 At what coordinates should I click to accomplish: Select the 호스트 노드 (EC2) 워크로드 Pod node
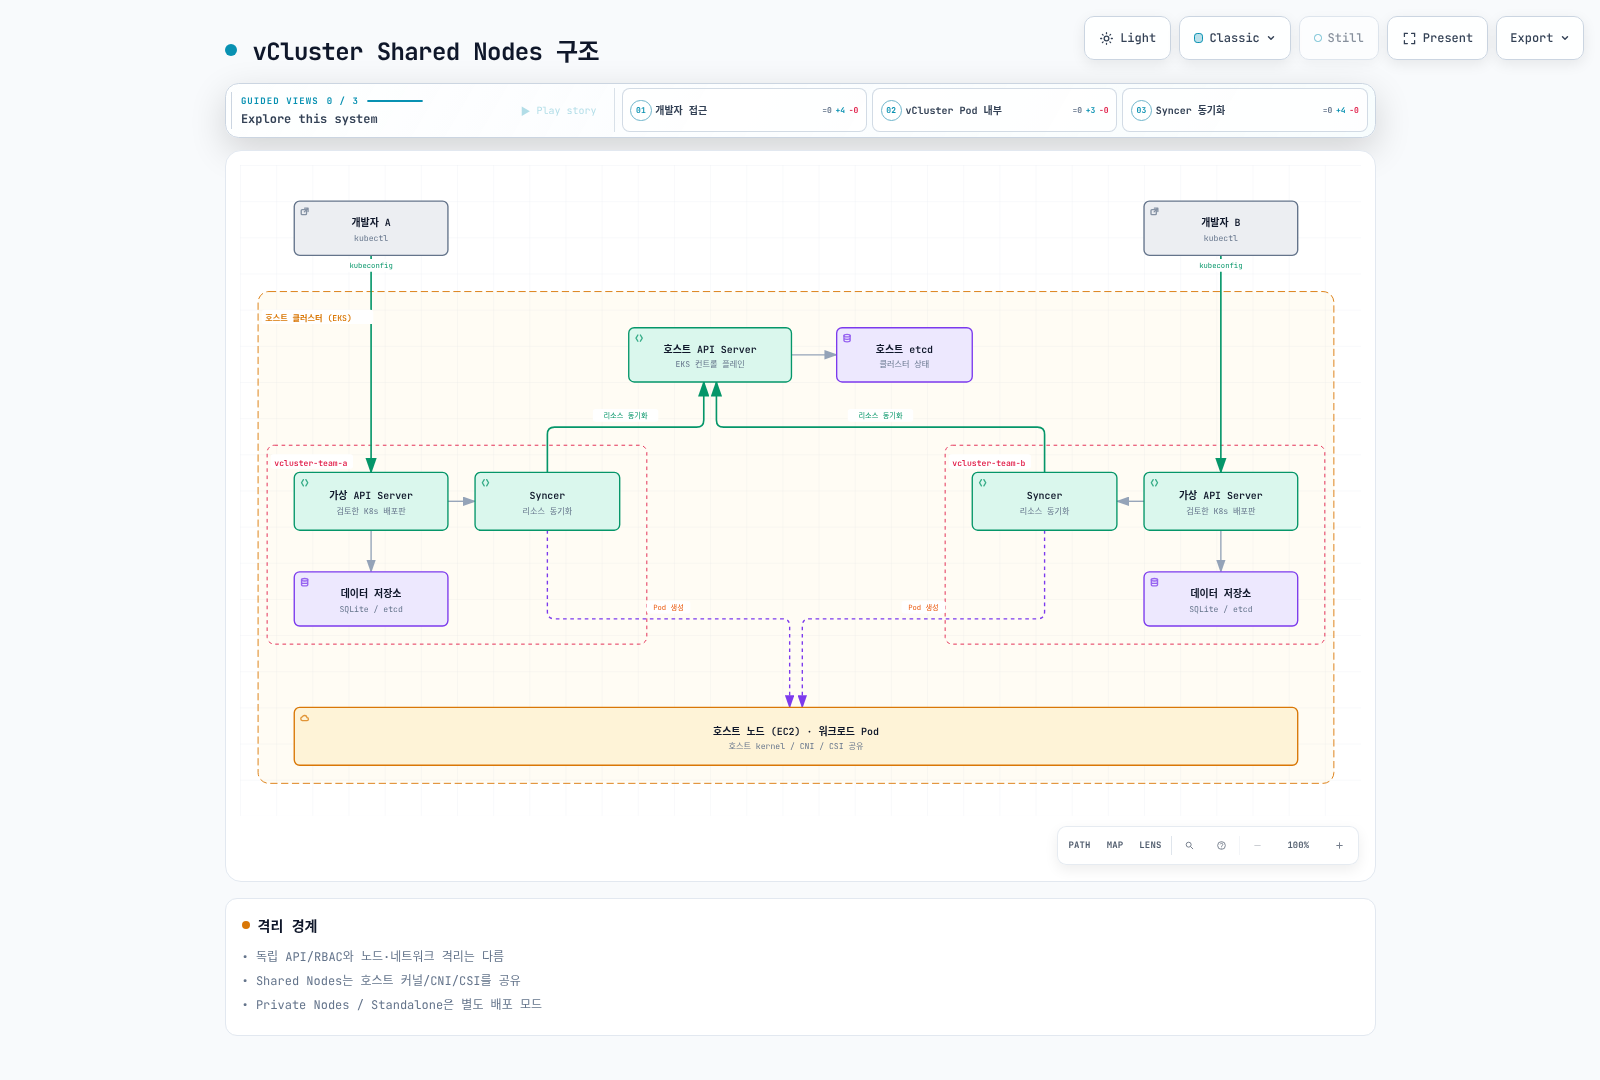click(x=796, y=737)
